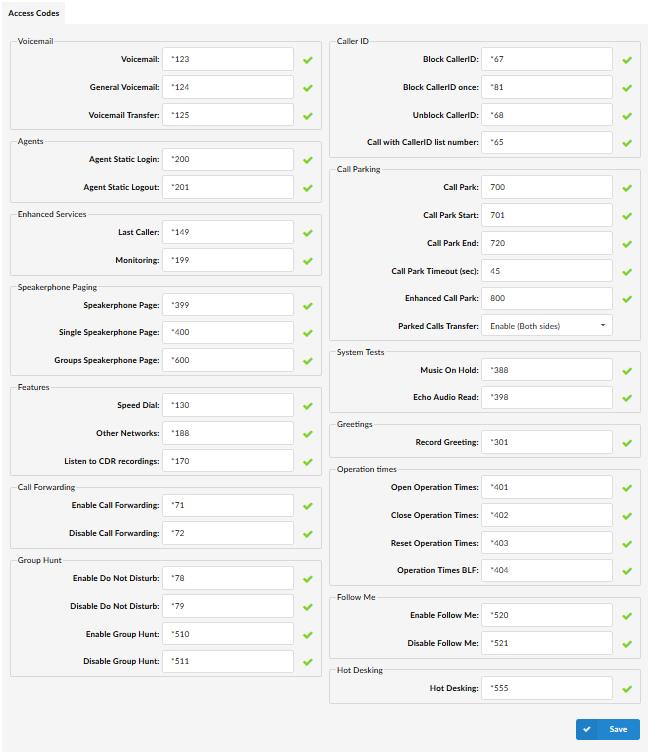648x754 pixels.
Task: Click the checkmark next to Agent Static Login
Action: tap(308, 160)
